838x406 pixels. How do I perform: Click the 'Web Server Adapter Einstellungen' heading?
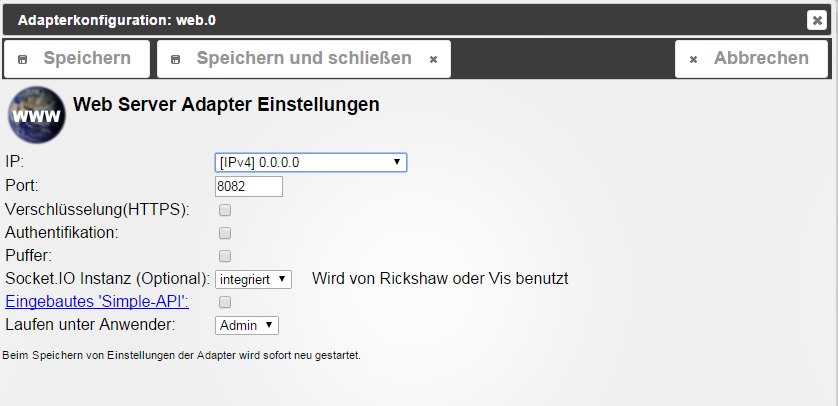pos(227,104)
